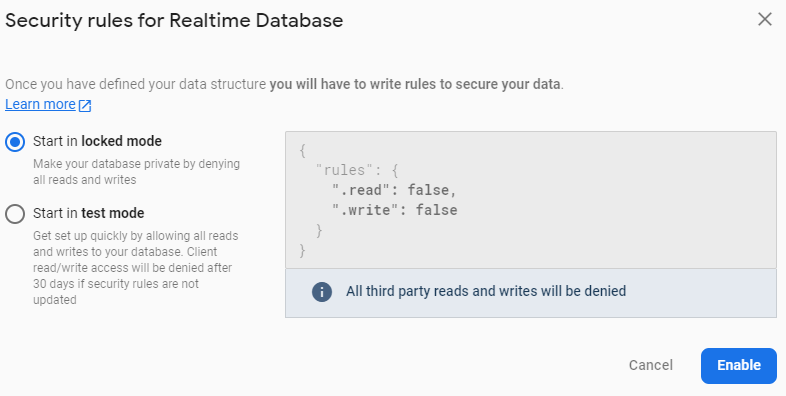Click the sentence about writing rules to secure data
Screen dimensions: 786x396
pos(284,84)
